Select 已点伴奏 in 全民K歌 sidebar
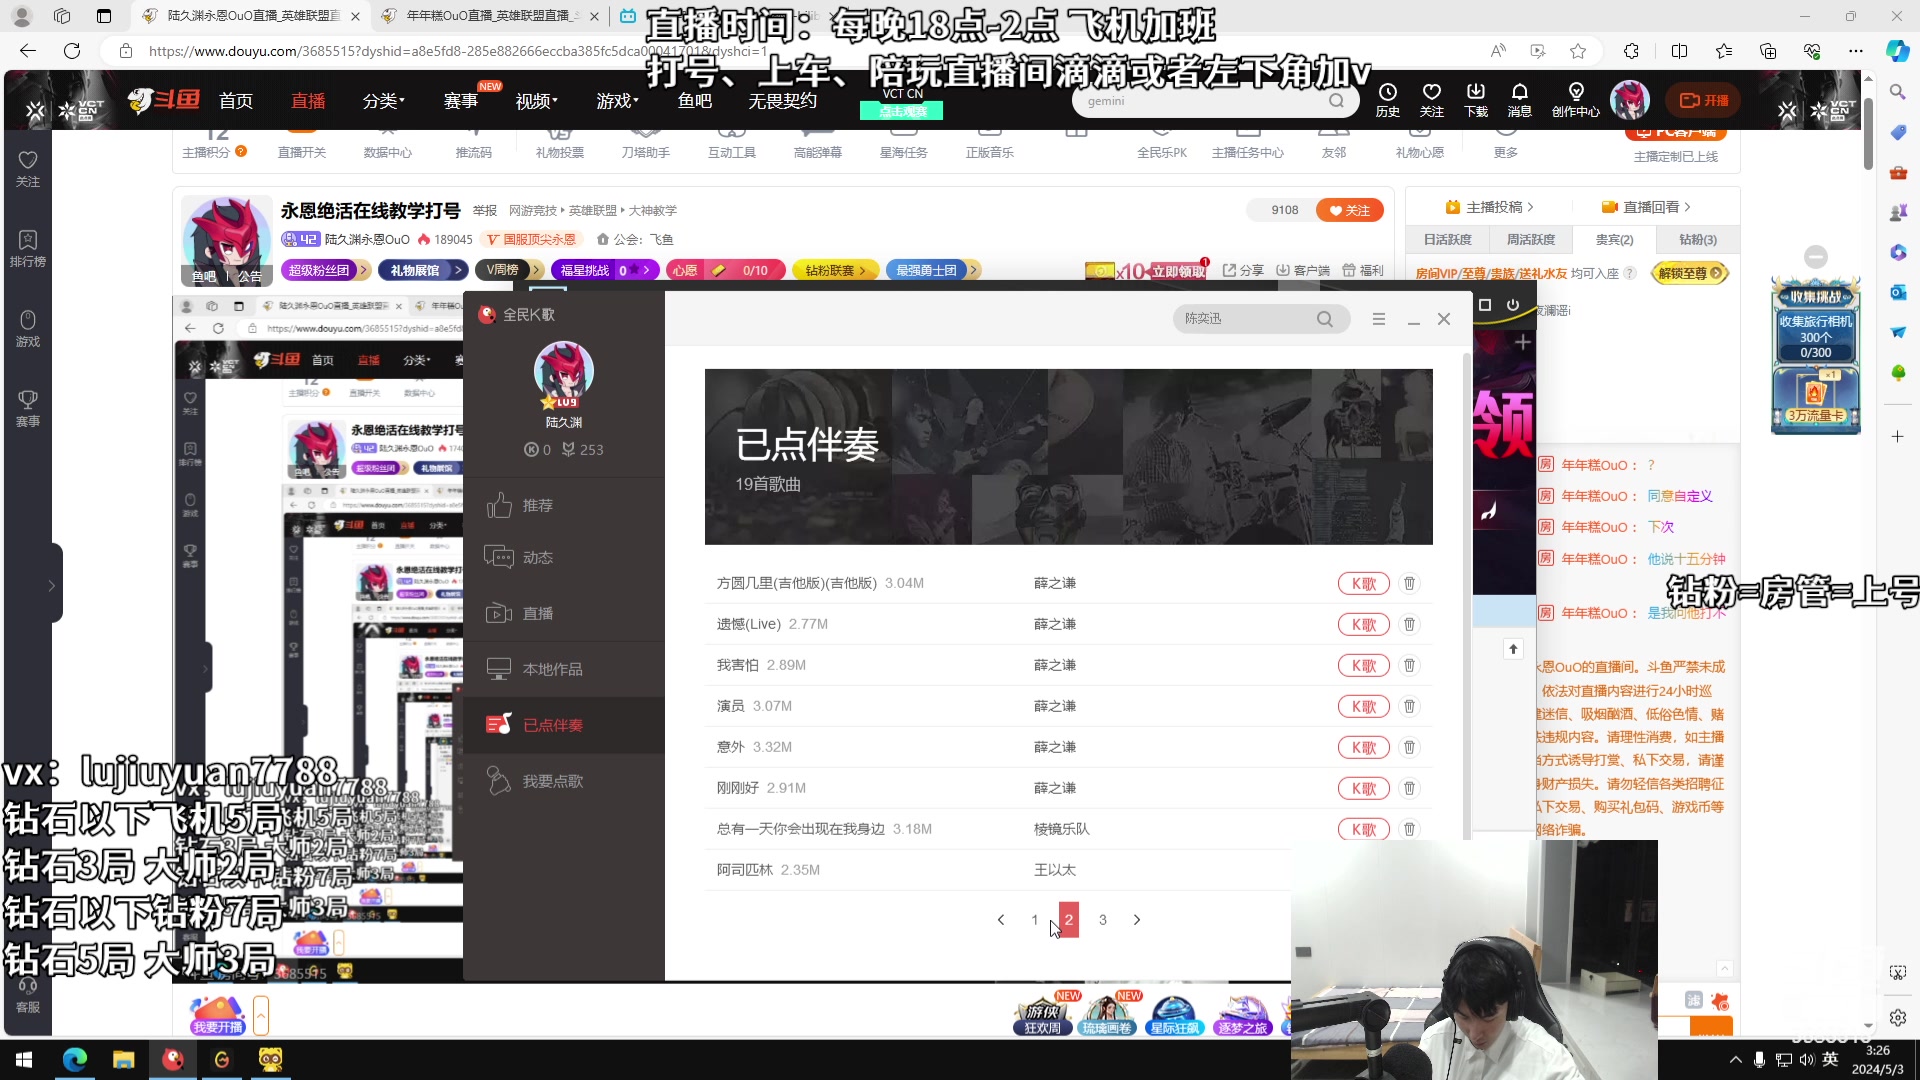 [x=564, y=725]
